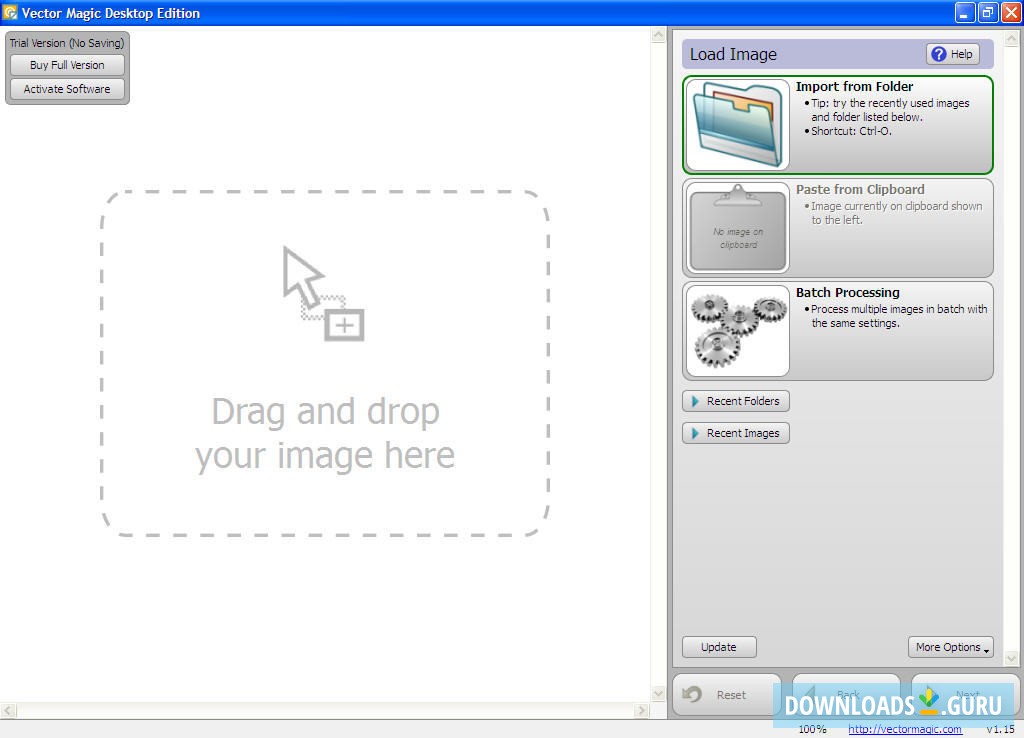The height and width of the screenshot is (738, 1024).
Task: Click right panel scrollbar down arrow
Action: pos(1011,658)
